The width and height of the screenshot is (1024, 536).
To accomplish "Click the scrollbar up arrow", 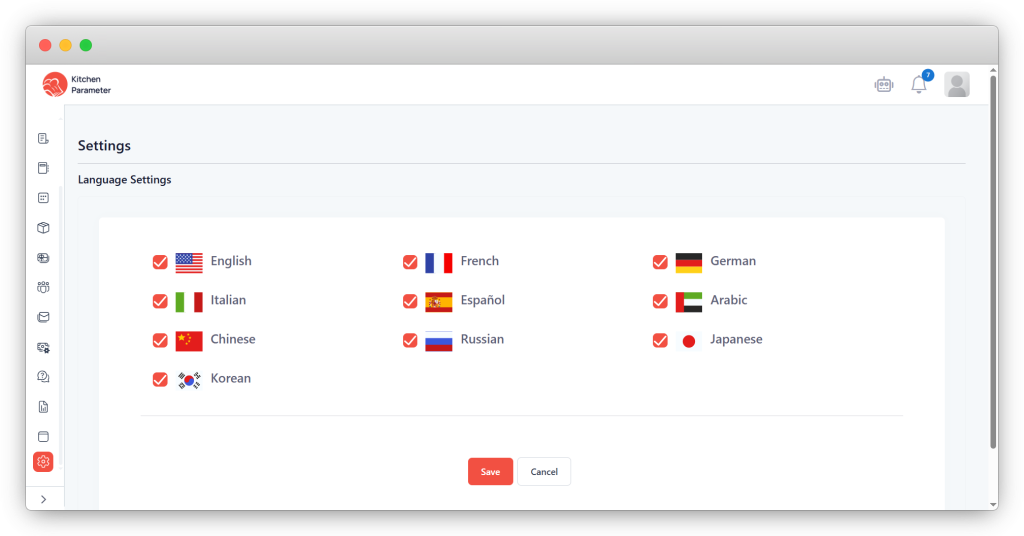I will click(992, 72).
